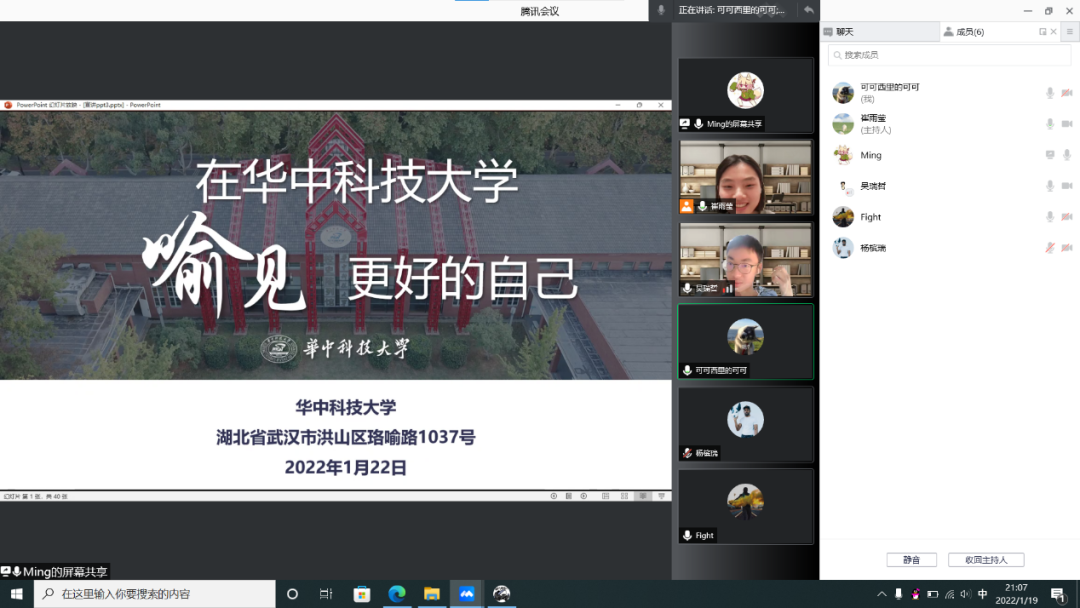Select 崔雨莹's video tile
The image size is (1080, 608).
pyautogui.click(x=745, y=177)
